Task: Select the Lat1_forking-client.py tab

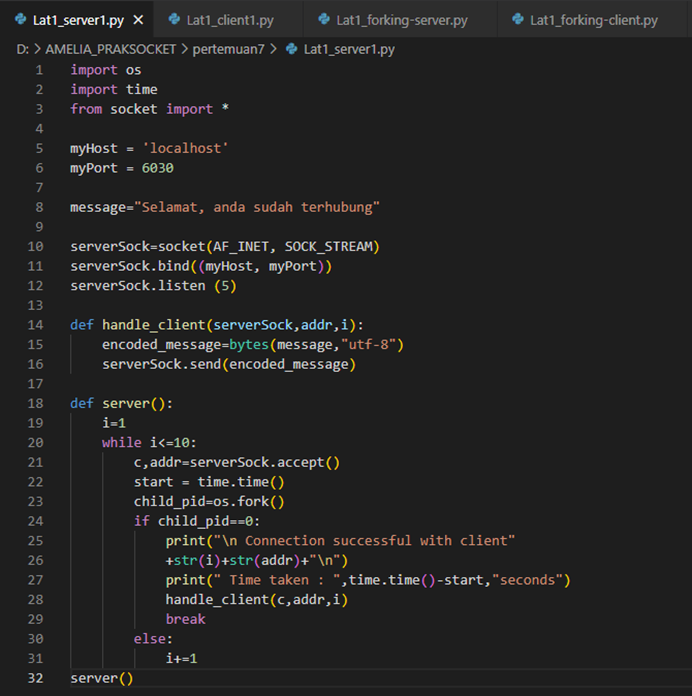Action: tap(593, 20)
